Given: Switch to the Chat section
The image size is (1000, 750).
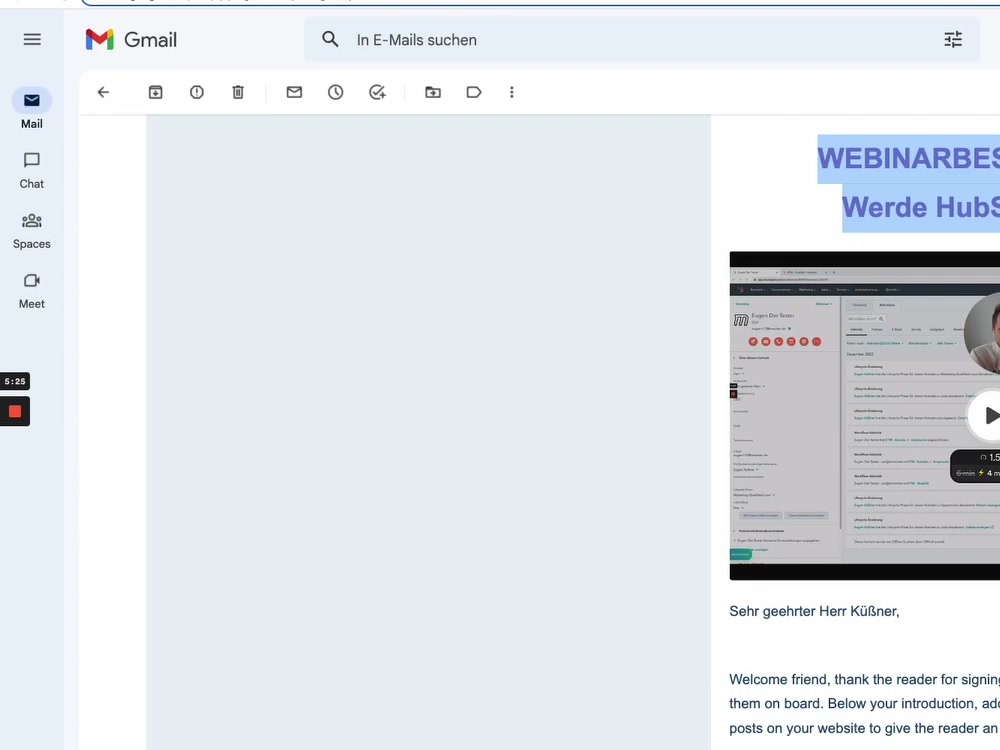Looking at the screenshot, I should (31, 170).
